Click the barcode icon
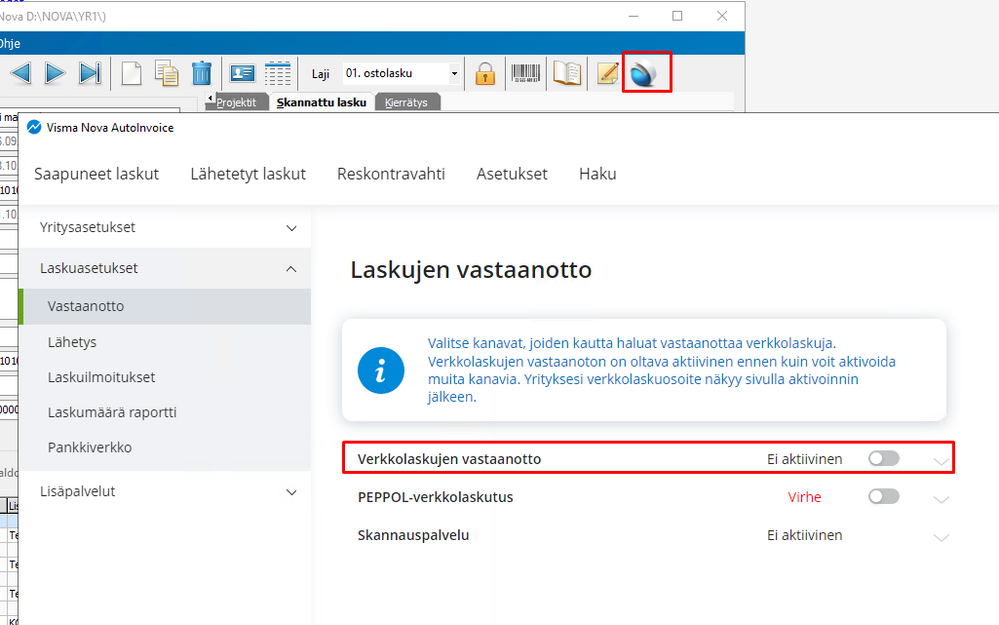Viewport: 999px width, 625px height. (526, 73)
